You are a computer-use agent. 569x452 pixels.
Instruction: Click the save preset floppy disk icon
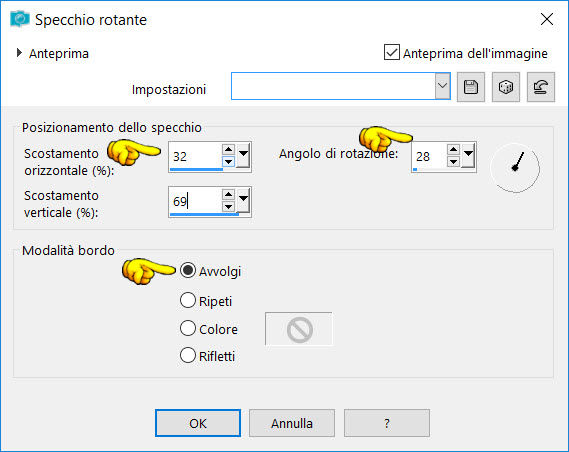471,87
